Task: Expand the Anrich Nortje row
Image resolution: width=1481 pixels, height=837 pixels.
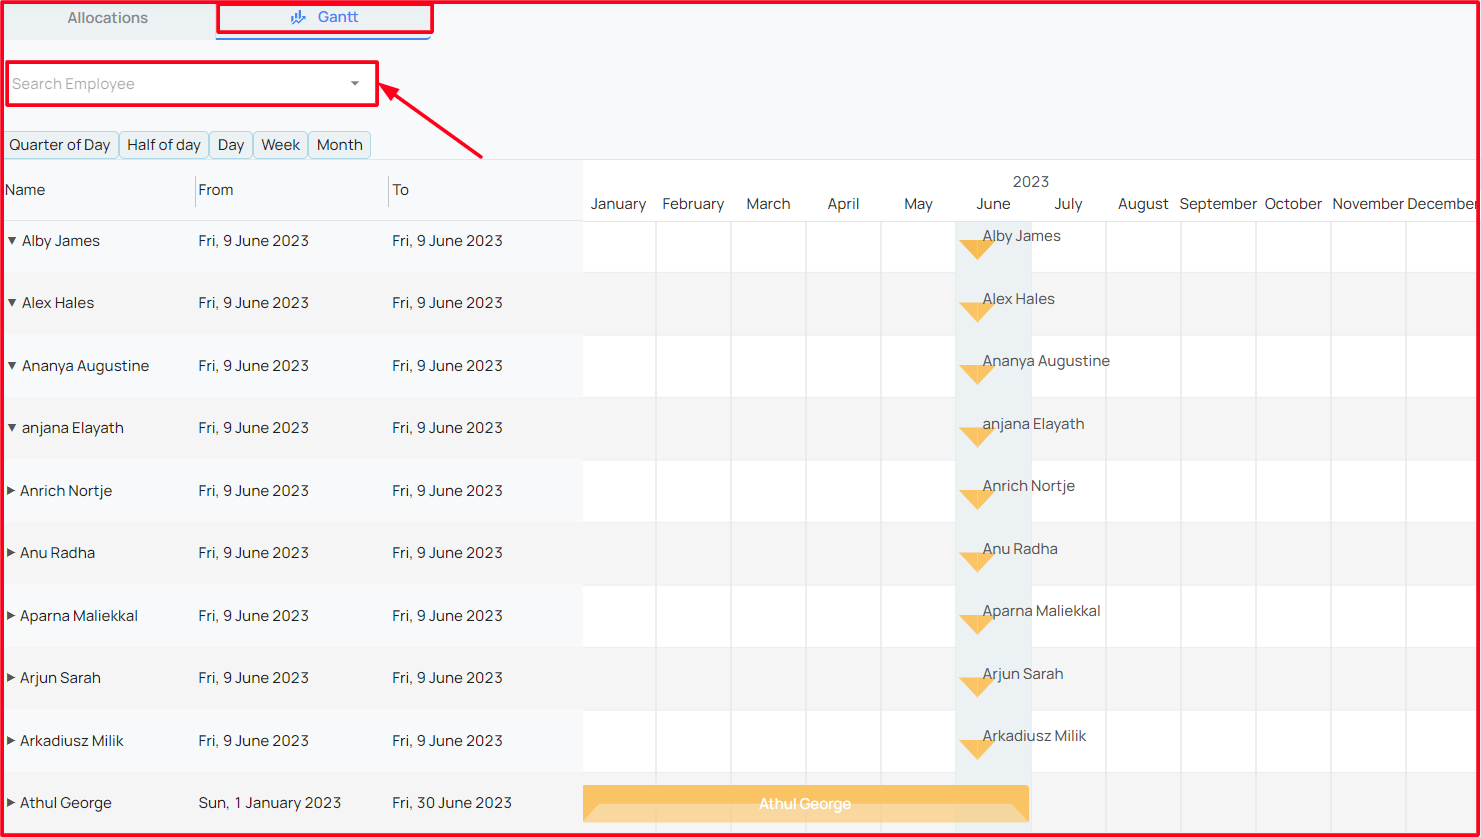Action: pos(11,491)
